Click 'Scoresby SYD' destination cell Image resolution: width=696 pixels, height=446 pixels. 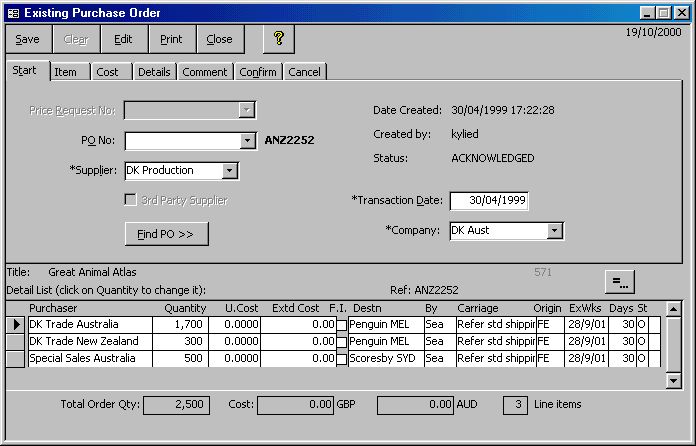(386, 359)
